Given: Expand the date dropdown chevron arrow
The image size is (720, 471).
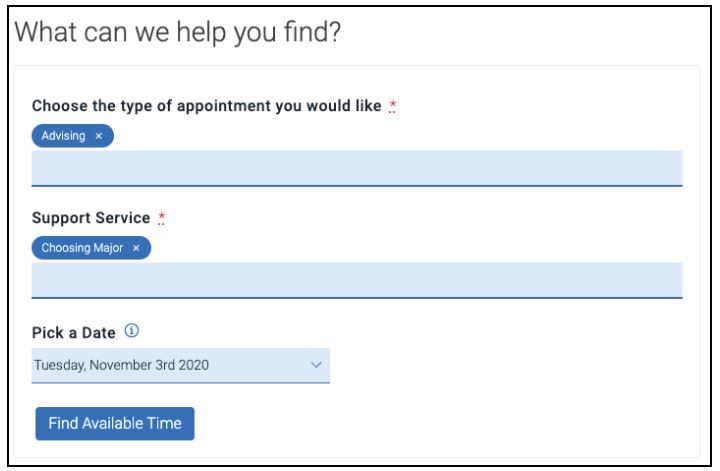Looking at the screenshot, I should (316, 365).
